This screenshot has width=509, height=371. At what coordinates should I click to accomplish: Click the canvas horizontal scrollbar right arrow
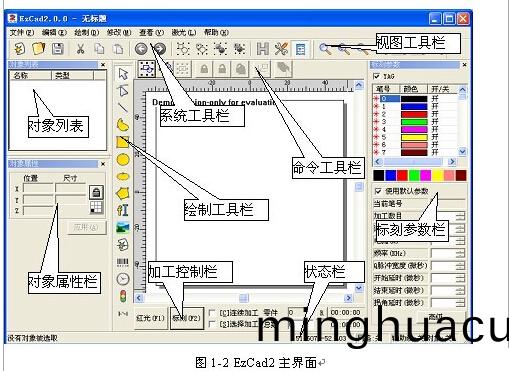[x=349, y=298]
